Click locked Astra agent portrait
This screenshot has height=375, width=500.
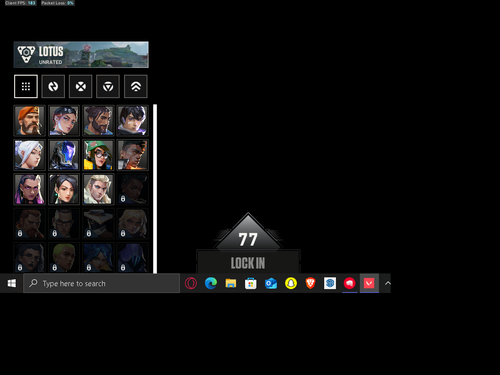(x=133, y=189)
